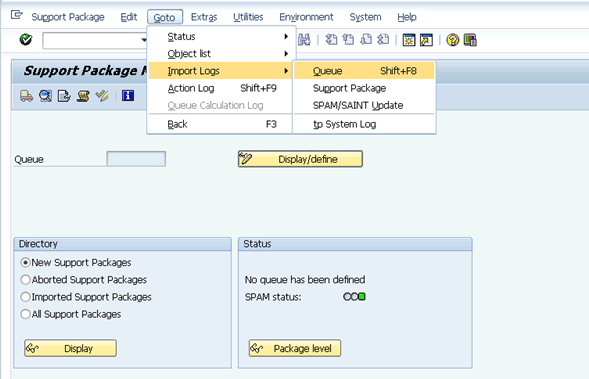The image size is (589, 379).
Task: Open the Extras menu
Action: [204, 17]
